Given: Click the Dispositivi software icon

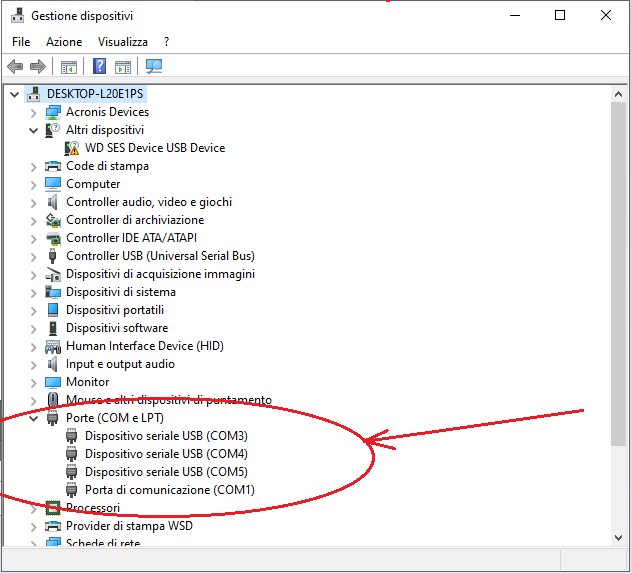Looking at the screenshot, I should (53, 328).
